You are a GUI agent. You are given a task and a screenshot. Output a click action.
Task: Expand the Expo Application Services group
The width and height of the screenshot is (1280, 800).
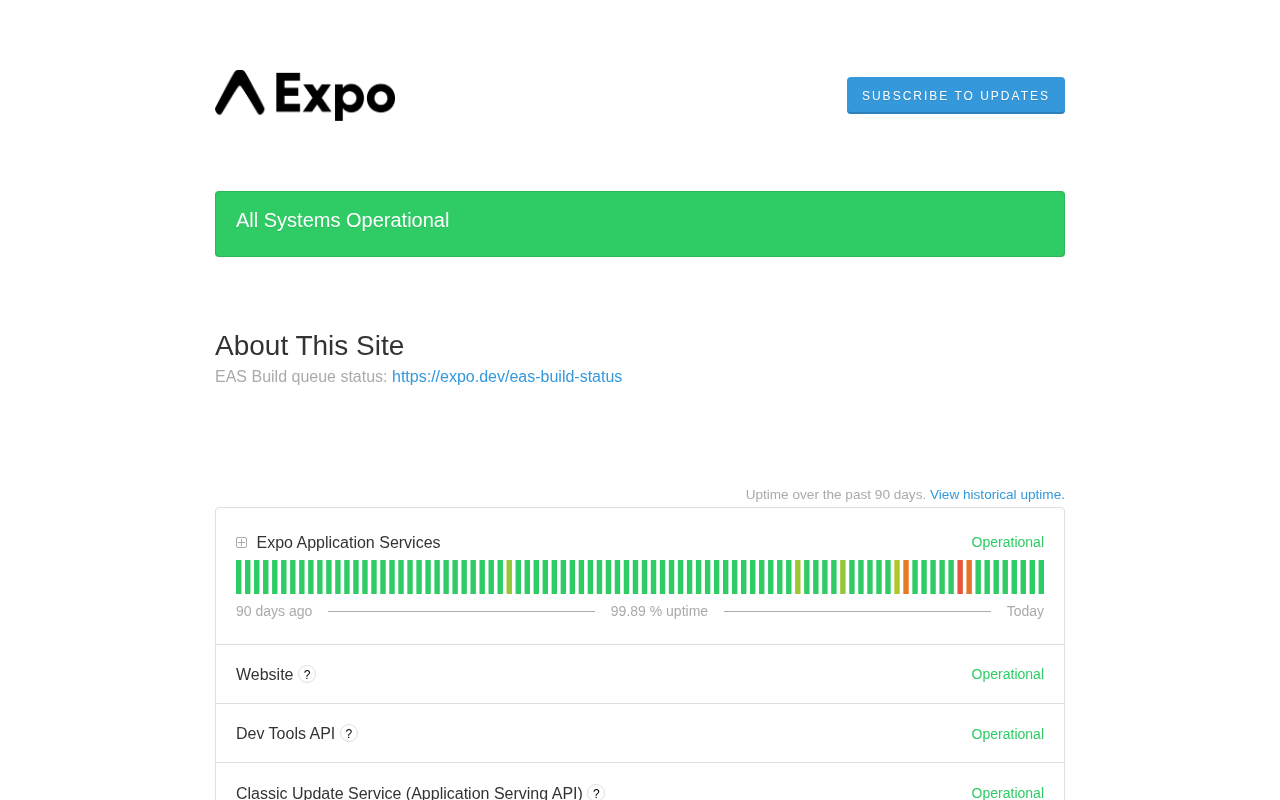click(242, 543)
